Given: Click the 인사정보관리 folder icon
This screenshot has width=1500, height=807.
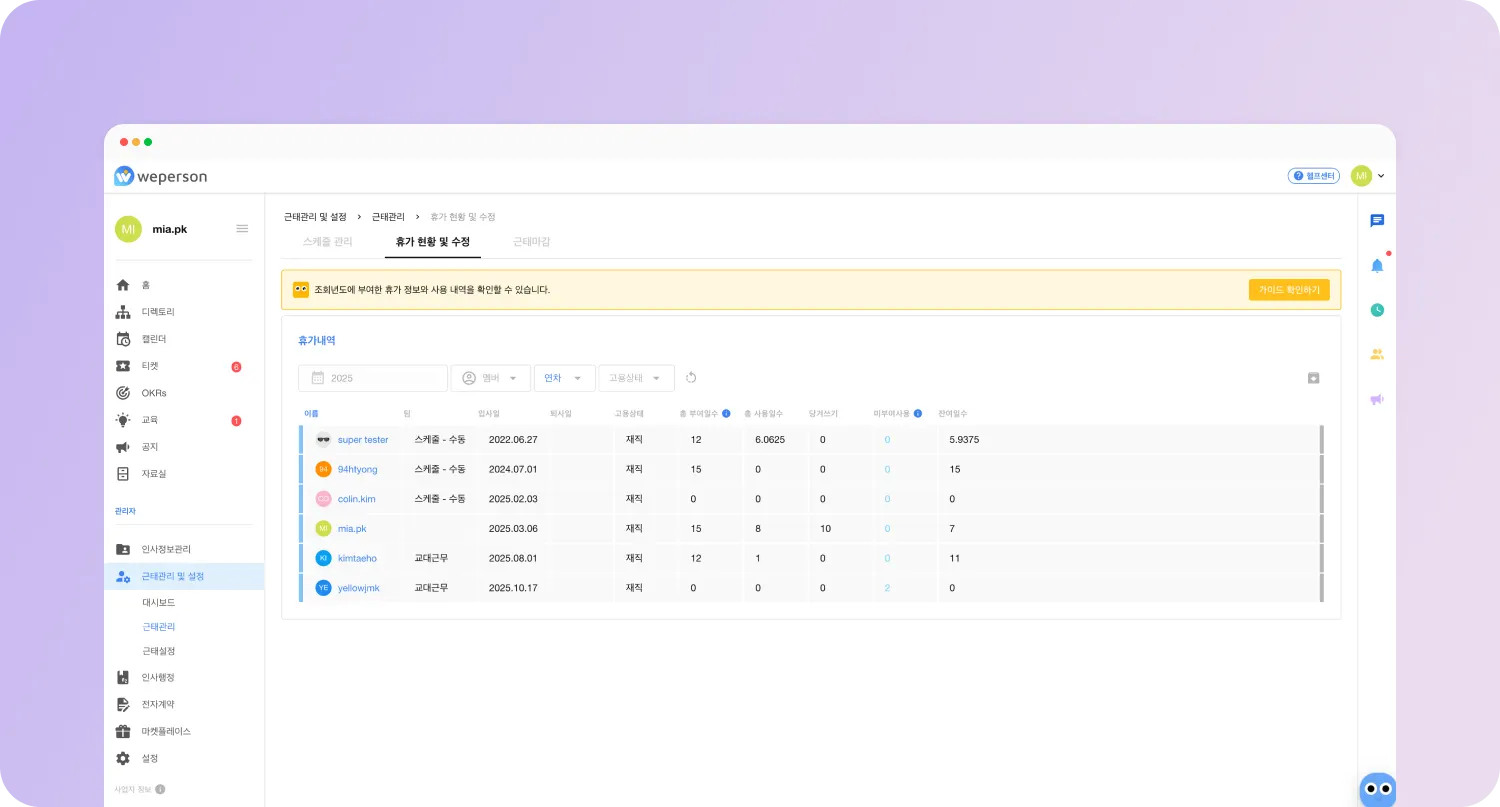Looking at the screenshot, I should click(123, 549).
